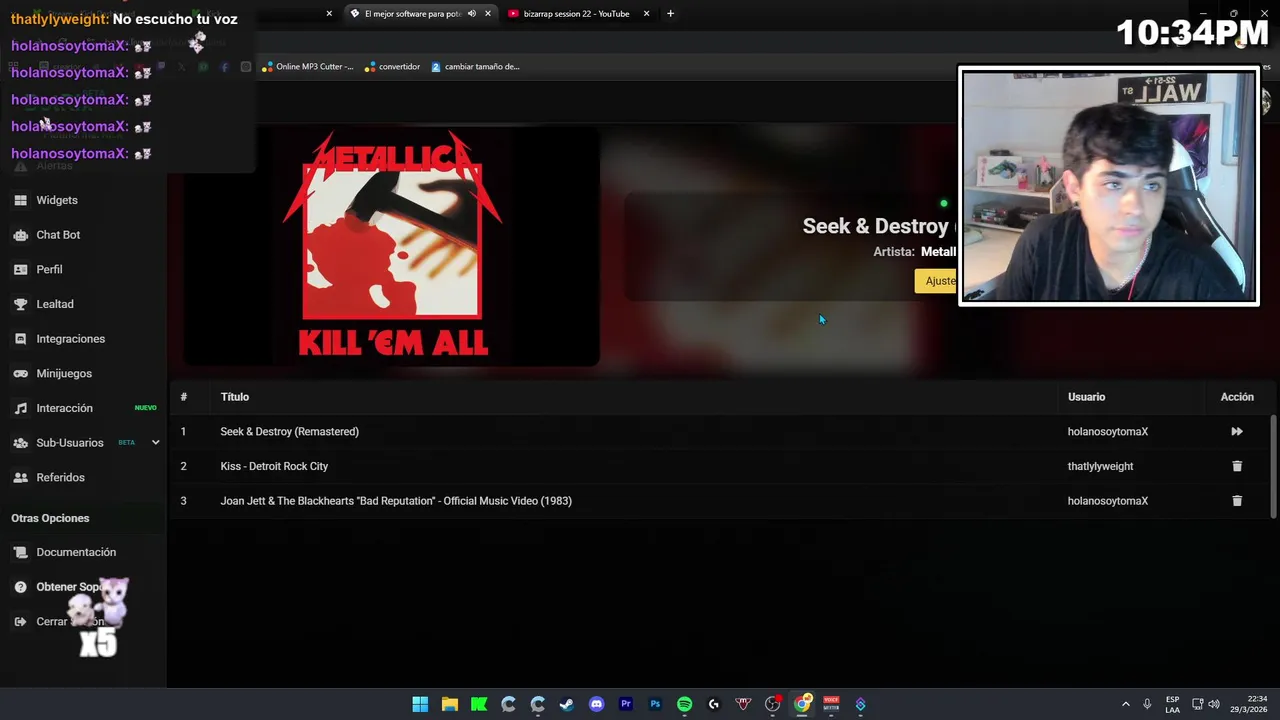Viewport: 1280px width, 720px height.
Task: Launch Steam from the taskbar
Action: click(x=567, y=704)
